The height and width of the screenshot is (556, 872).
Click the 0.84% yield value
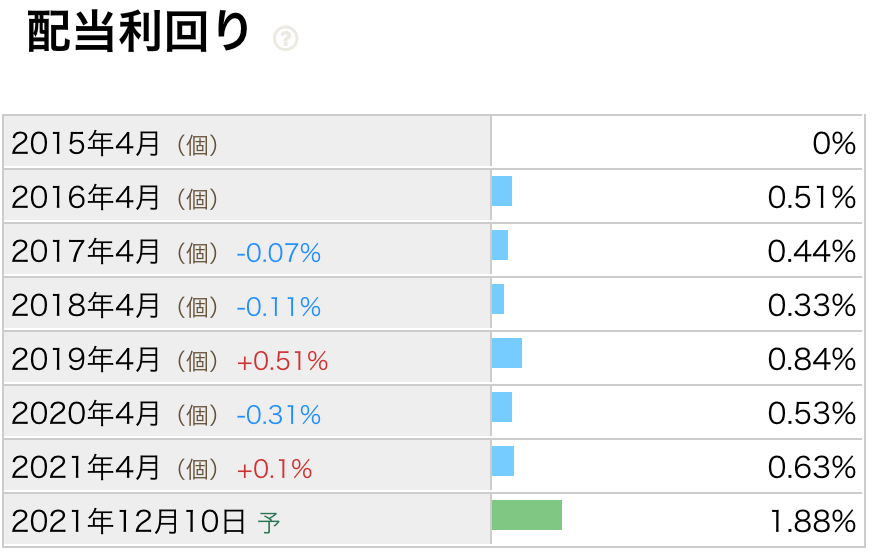(x=811, y=360)
